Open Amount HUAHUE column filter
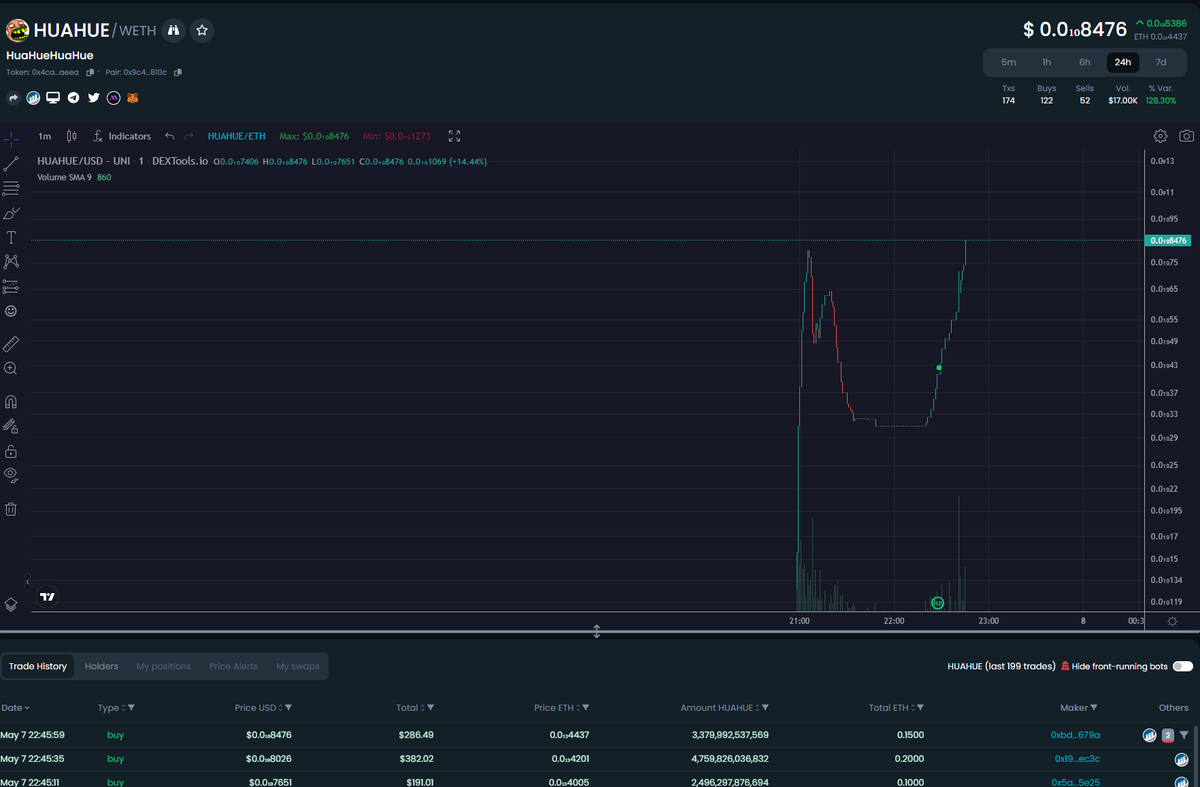The width and height of the screenshot is (1200, 787). 767,707
